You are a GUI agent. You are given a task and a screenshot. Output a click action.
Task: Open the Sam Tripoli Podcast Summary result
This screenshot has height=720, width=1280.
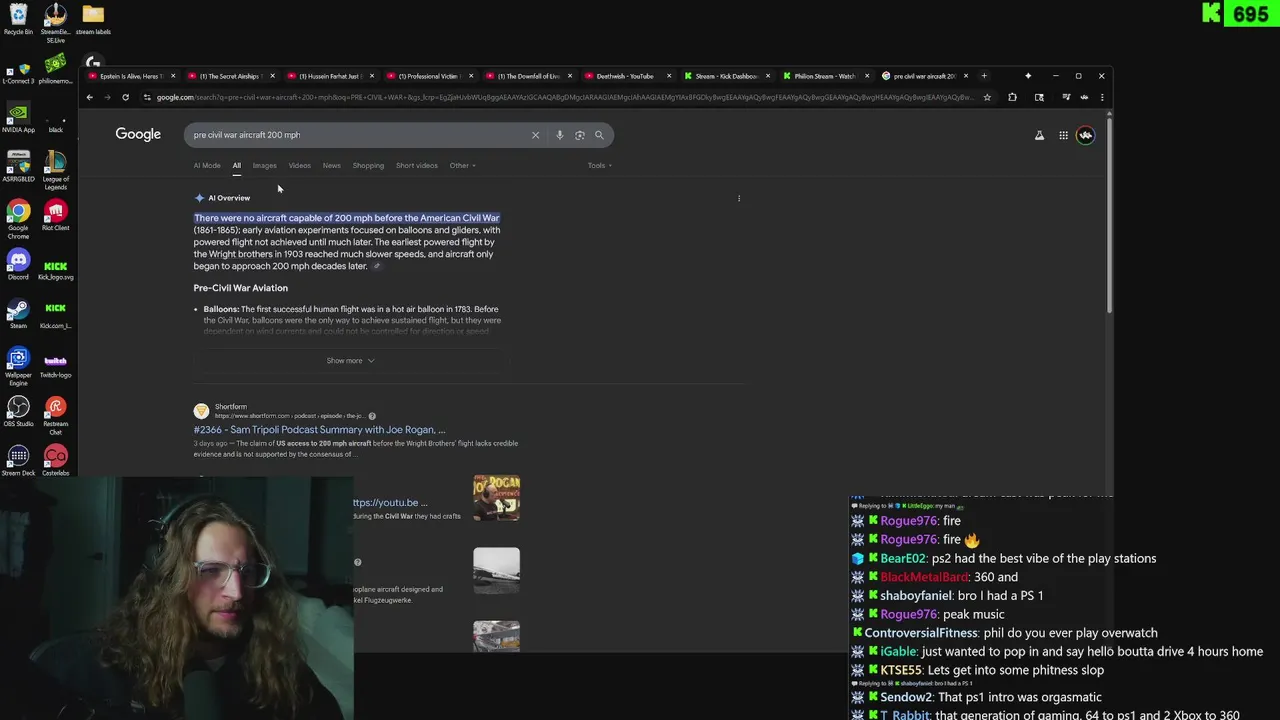point(320,430)
